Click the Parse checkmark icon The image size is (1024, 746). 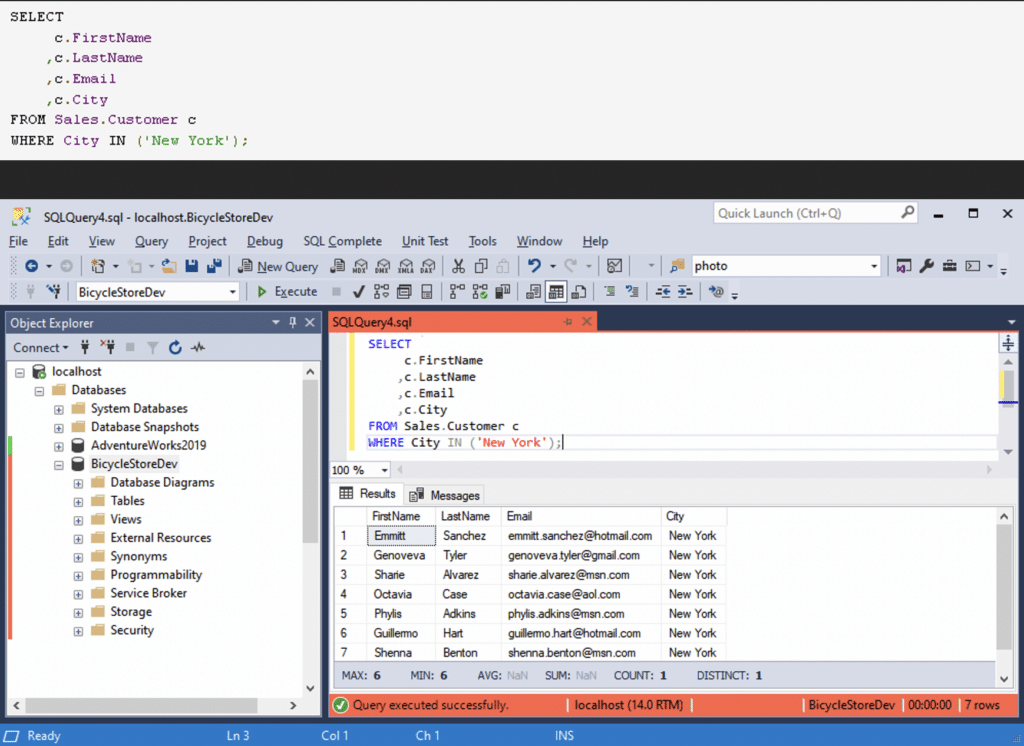(359, 291)
